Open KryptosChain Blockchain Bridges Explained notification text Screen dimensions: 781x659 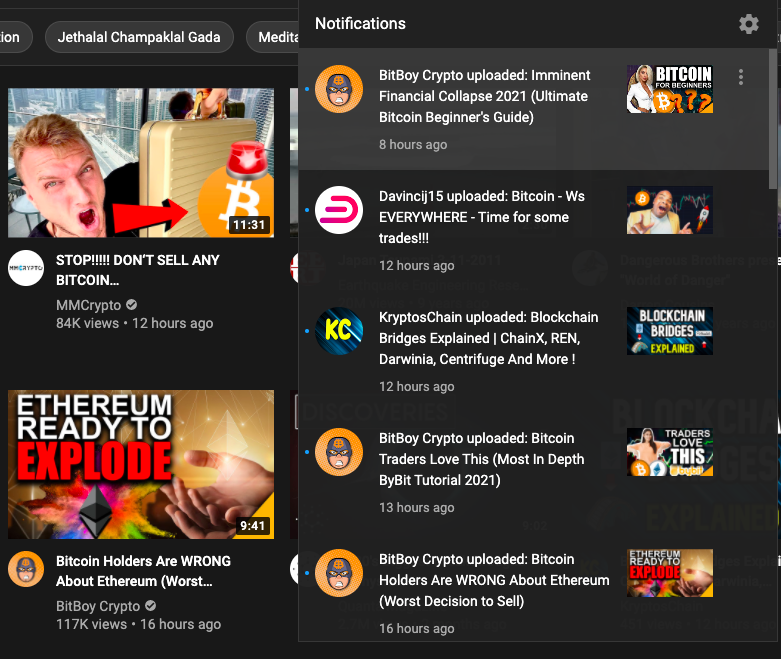(489, 338)
